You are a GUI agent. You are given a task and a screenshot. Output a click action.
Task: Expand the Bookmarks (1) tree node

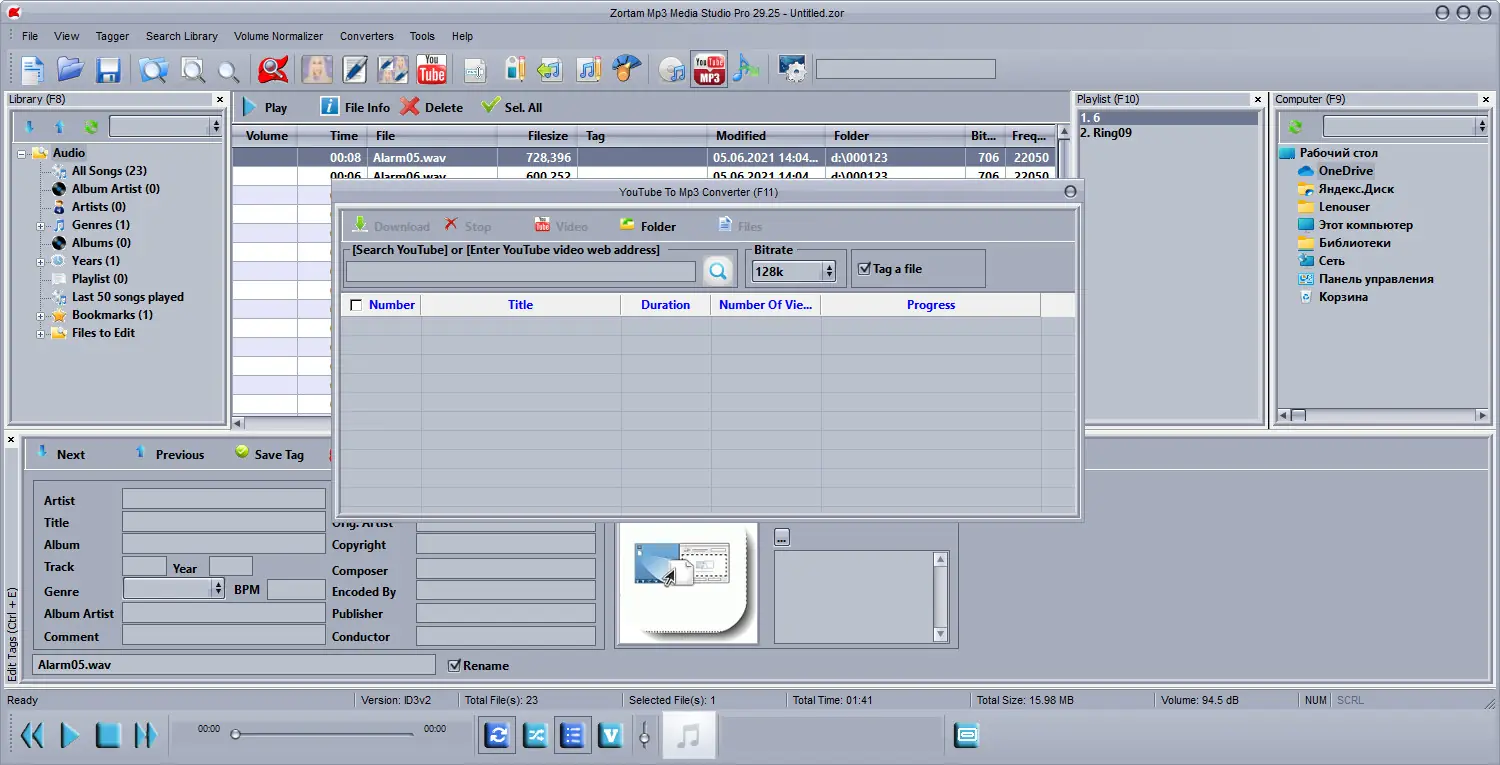pos(41,315)
